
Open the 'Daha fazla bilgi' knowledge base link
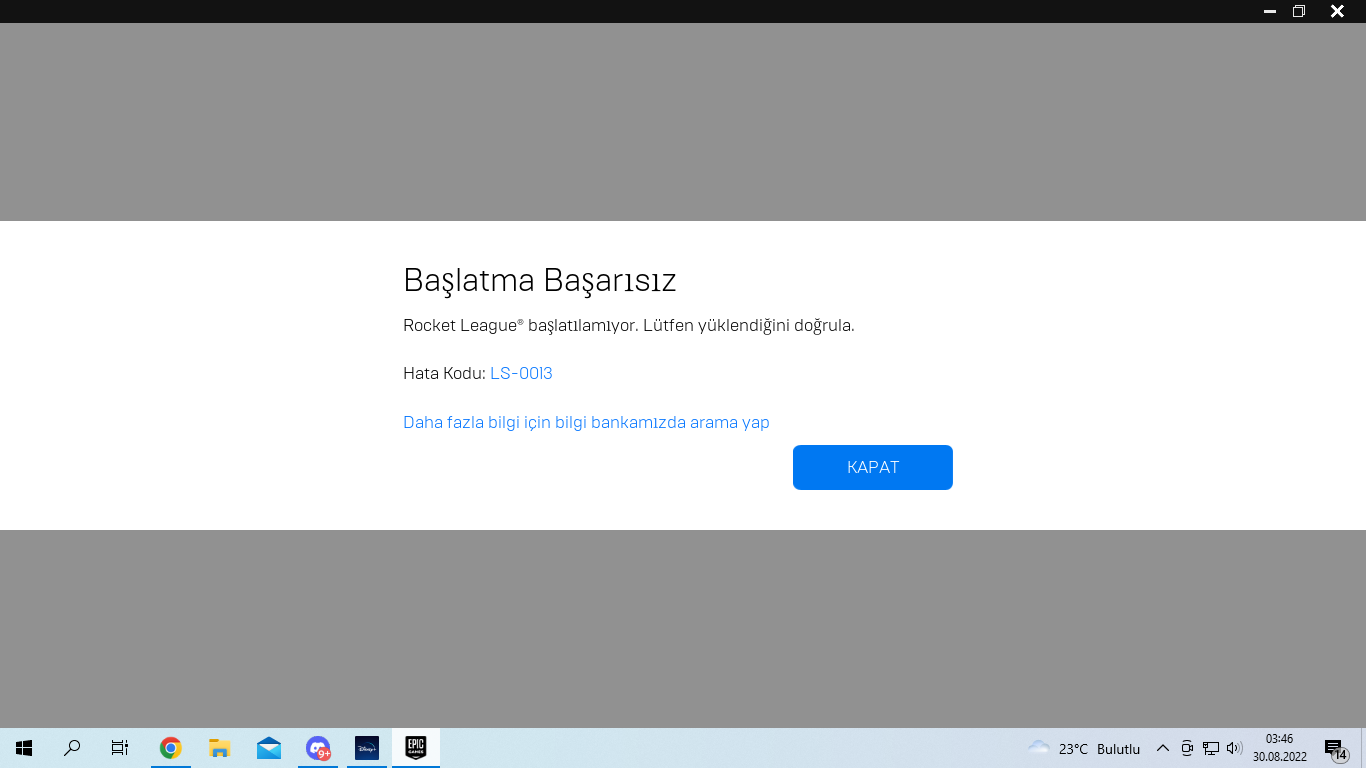(x=586, y=422)
